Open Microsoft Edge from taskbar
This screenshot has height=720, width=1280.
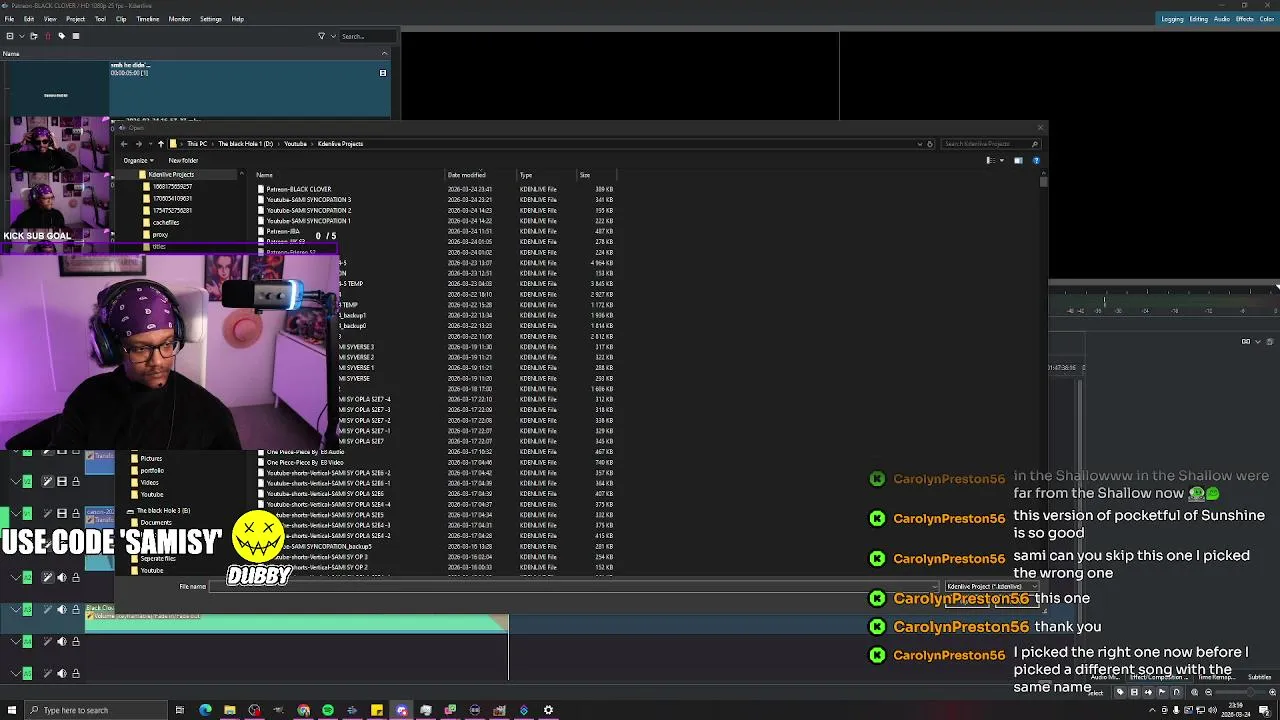point(205,710)
